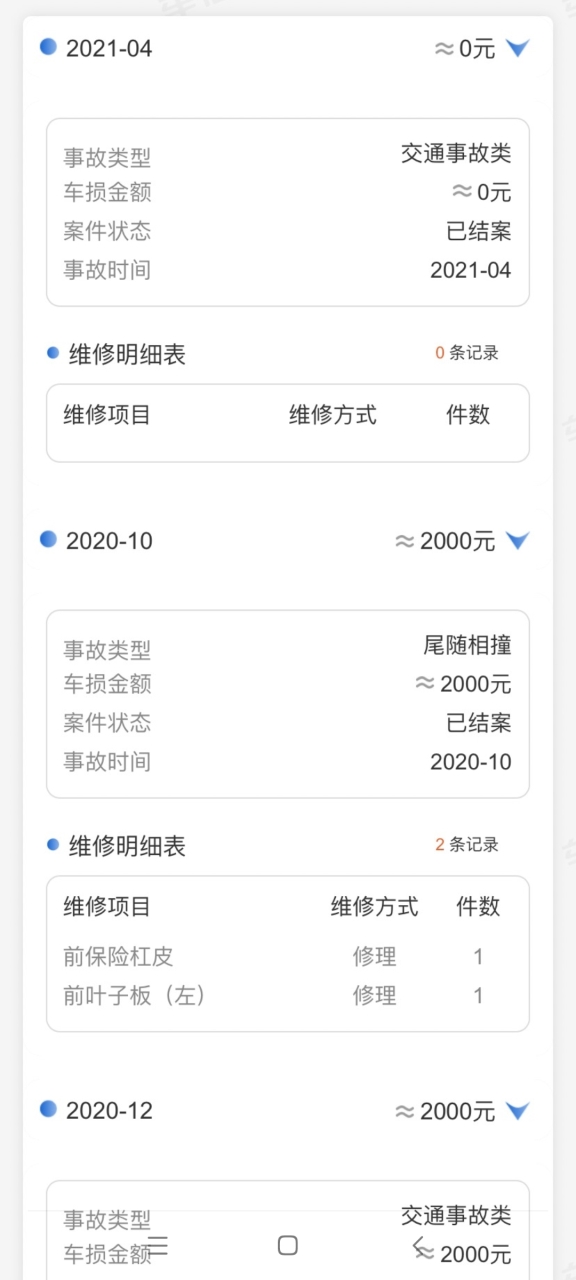Collapse the 2020-10 accident record arrow
This screenshot has height=1280, width=576.
[x=517, y=541]
